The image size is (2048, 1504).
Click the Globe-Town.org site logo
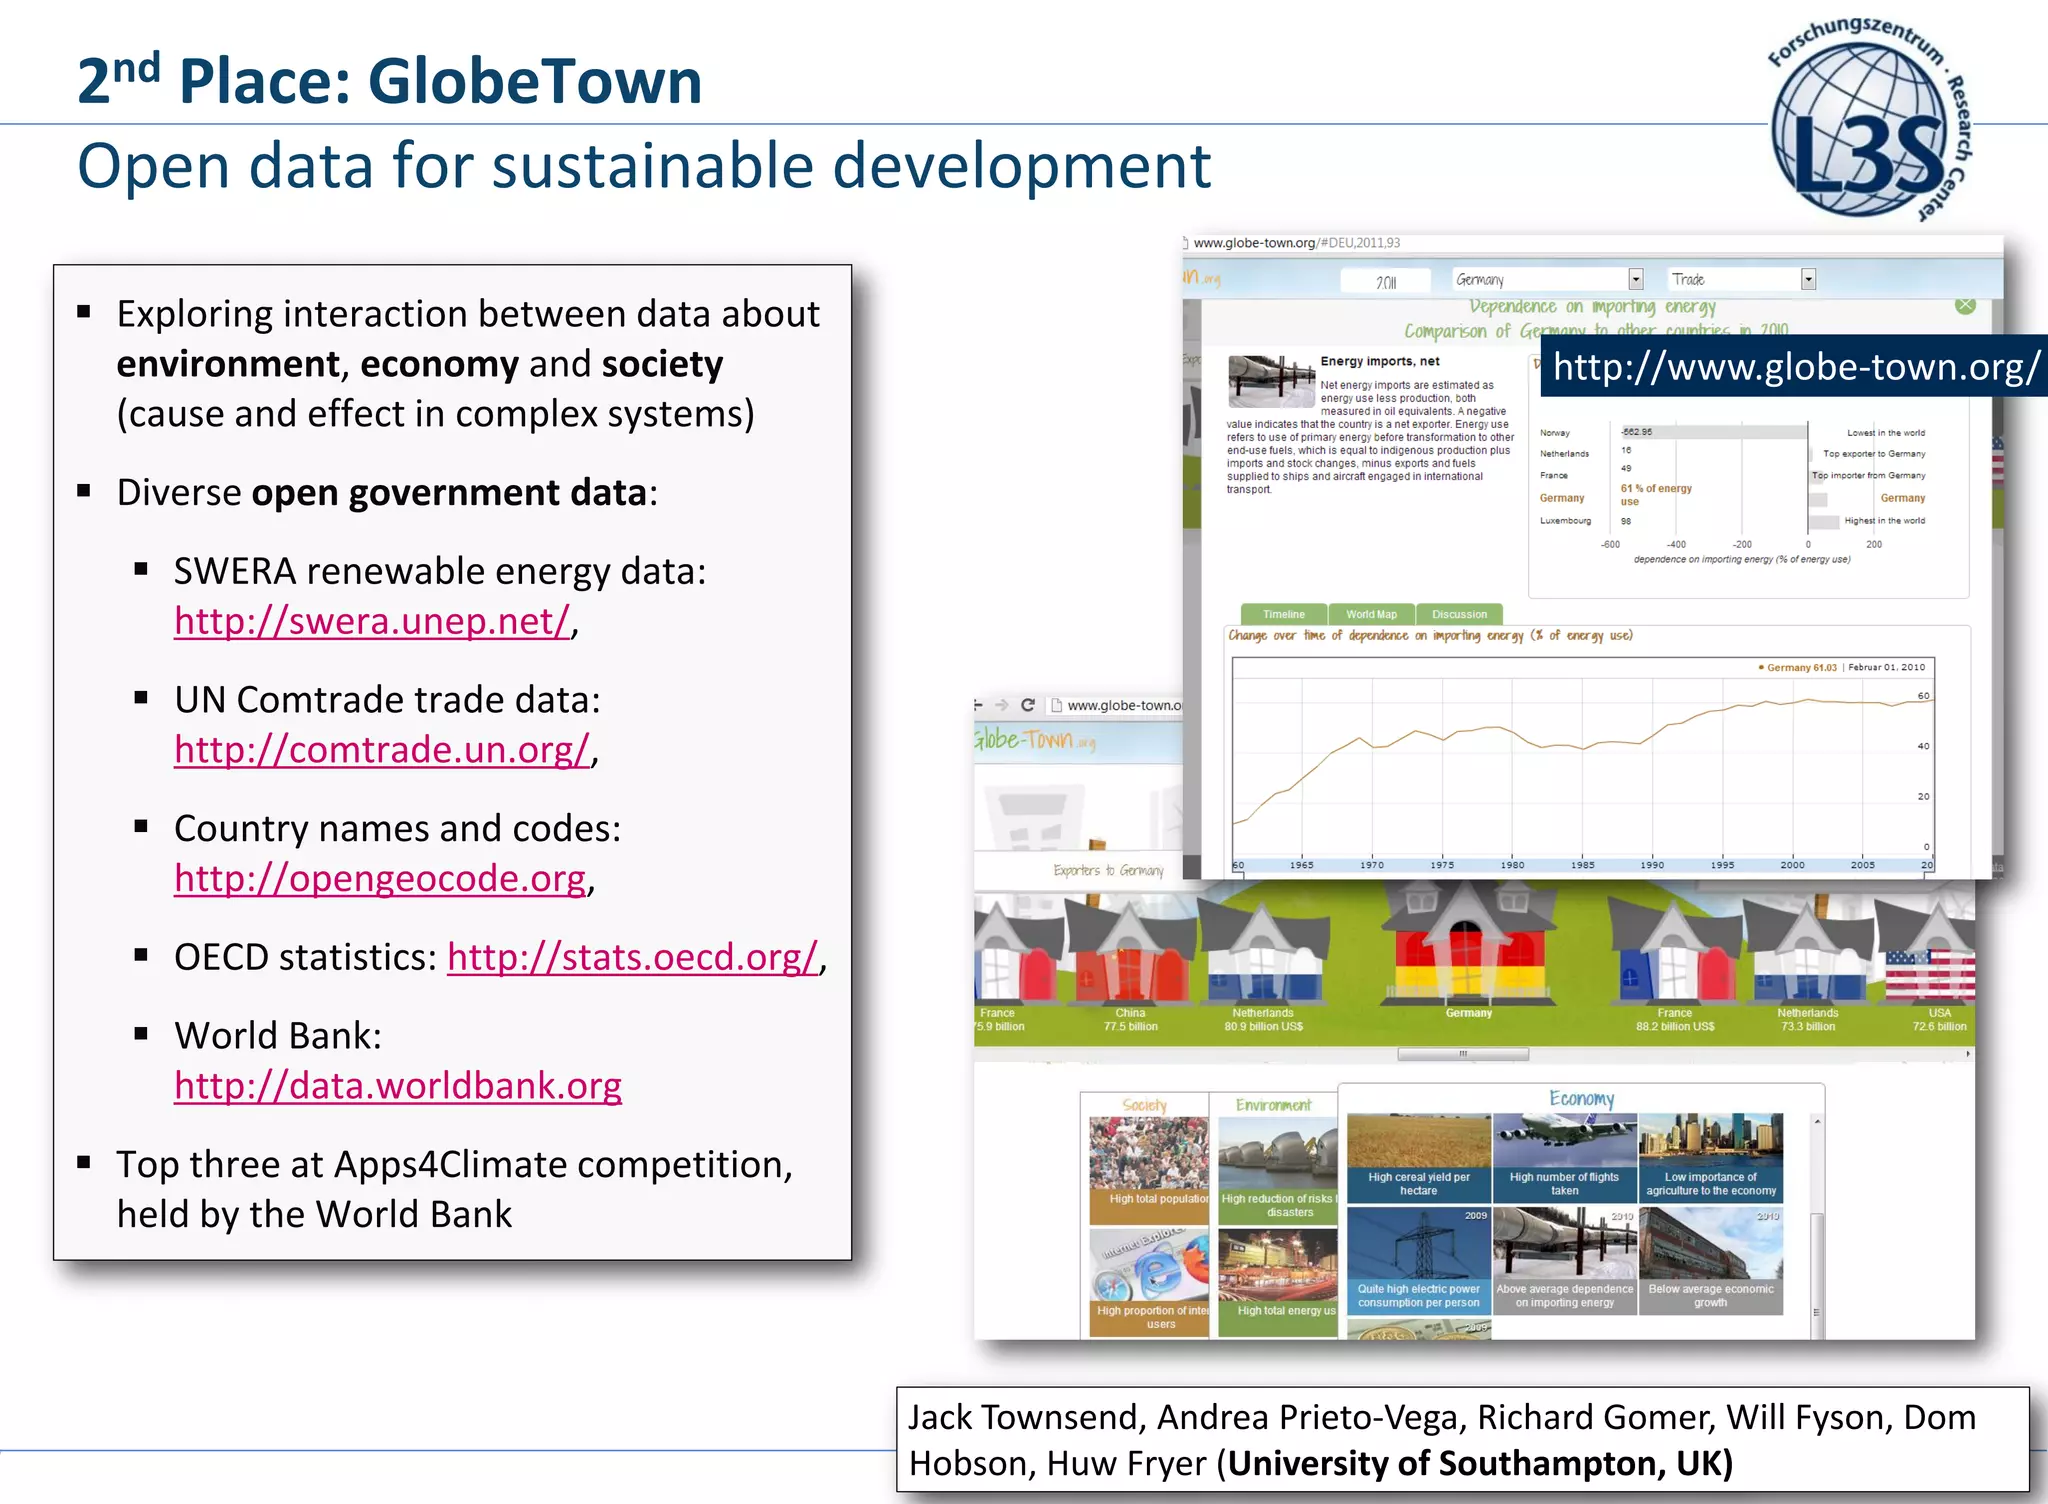1034,740
